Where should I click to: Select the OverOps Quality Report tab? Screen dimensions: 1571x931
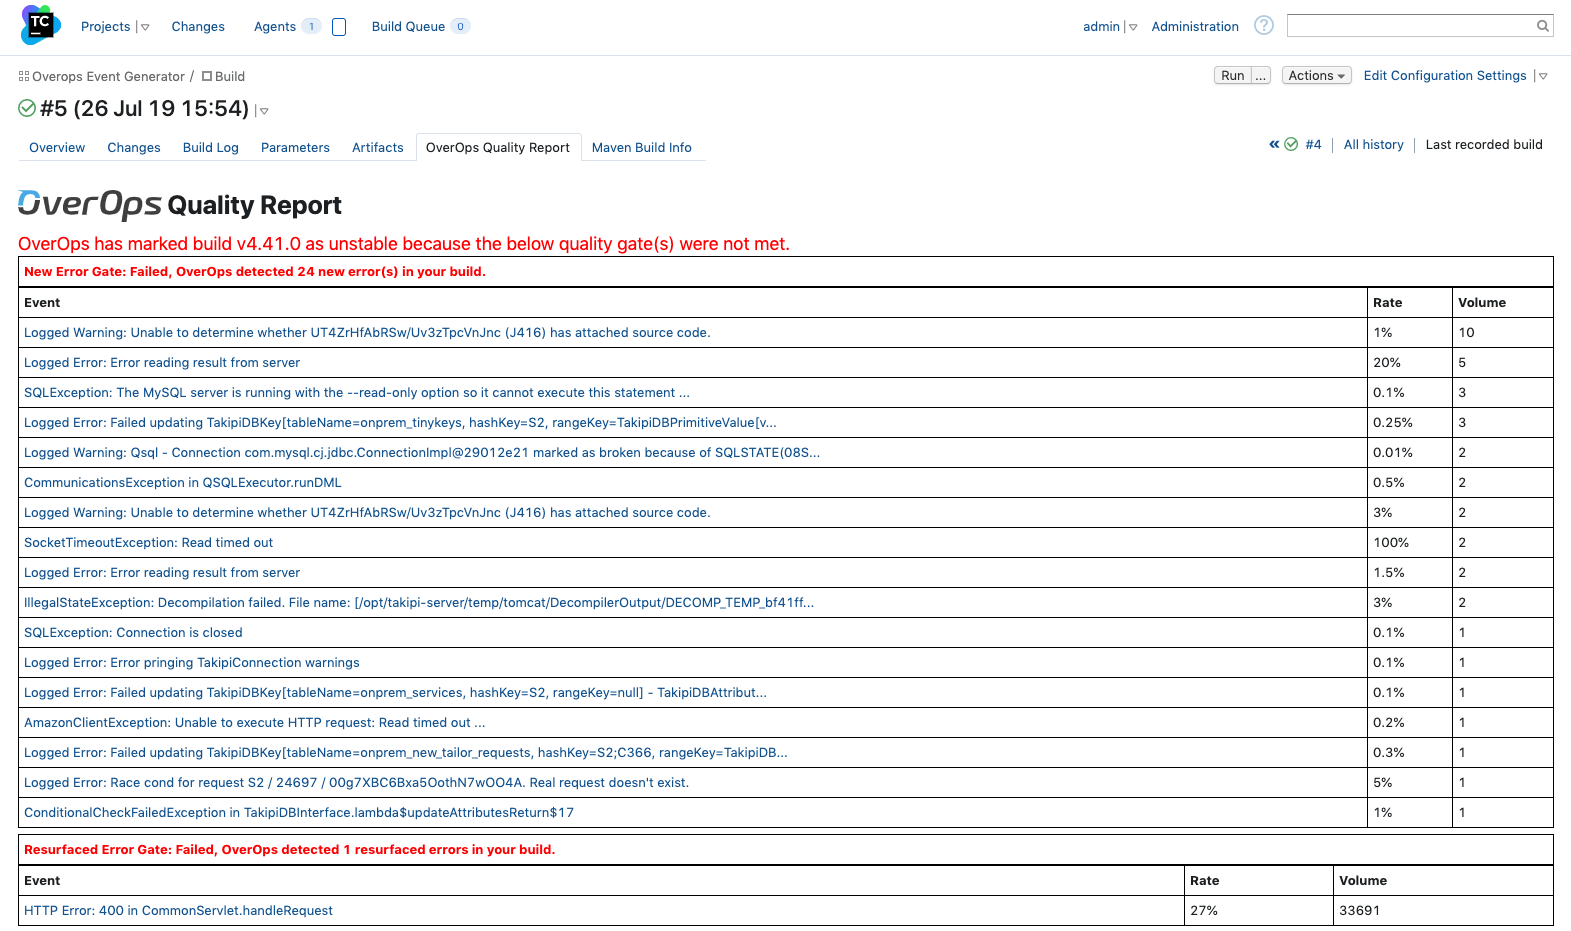[498, 147]
